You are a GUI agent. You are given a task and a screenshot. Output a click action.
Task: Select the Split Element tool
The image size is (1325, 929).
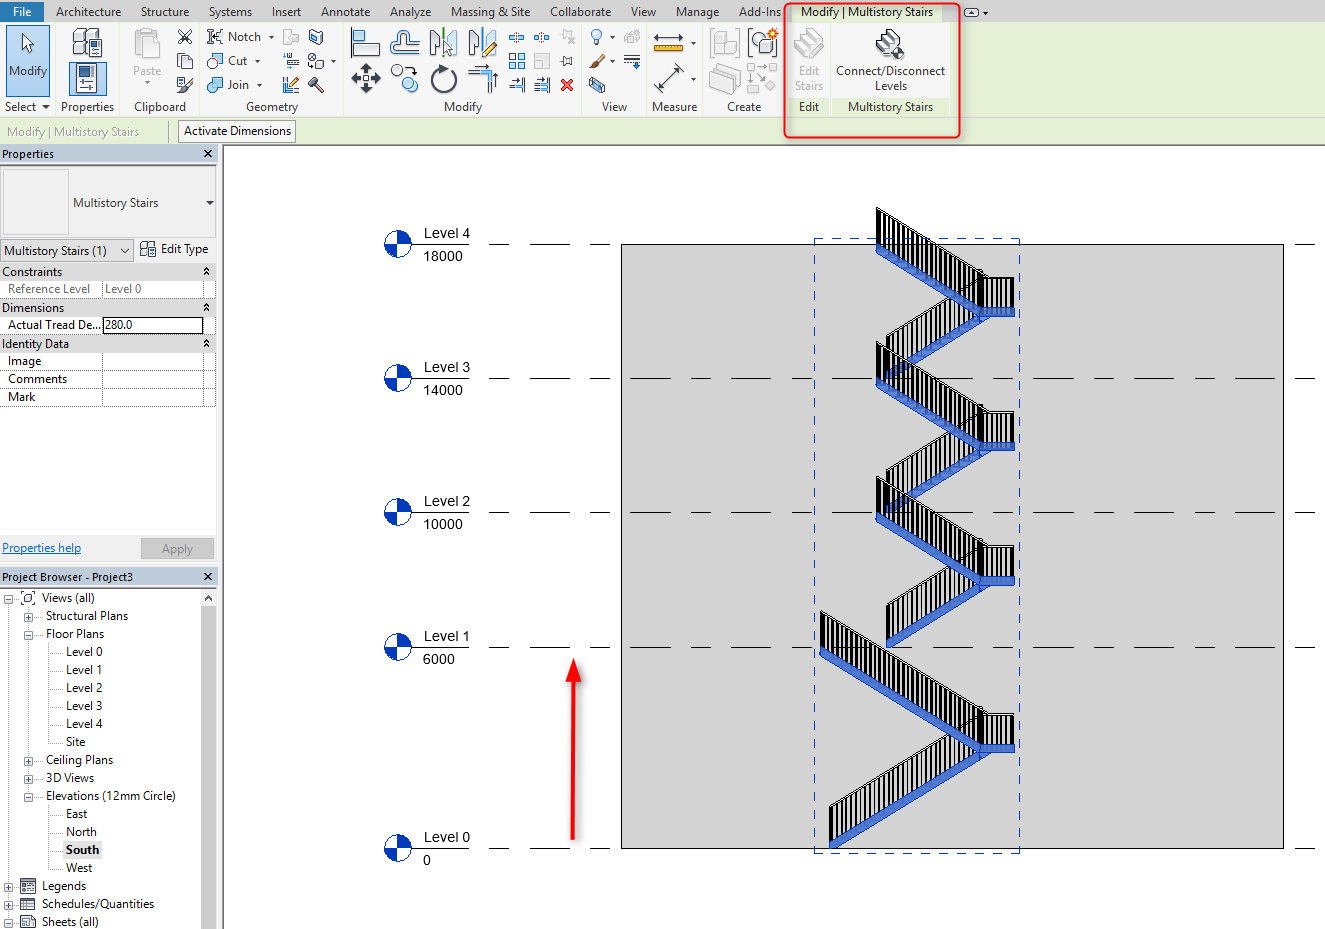point(516,37)
